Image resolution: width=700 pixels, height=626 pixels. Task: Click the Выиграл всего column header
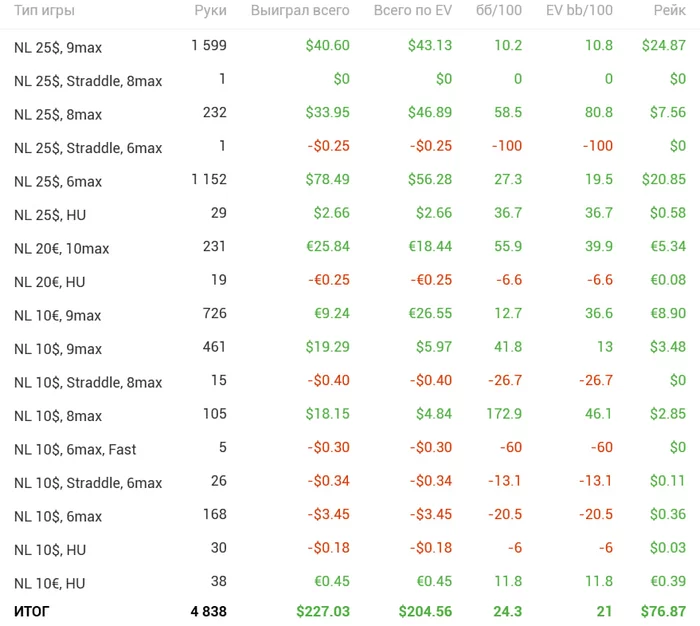[300, 11]
